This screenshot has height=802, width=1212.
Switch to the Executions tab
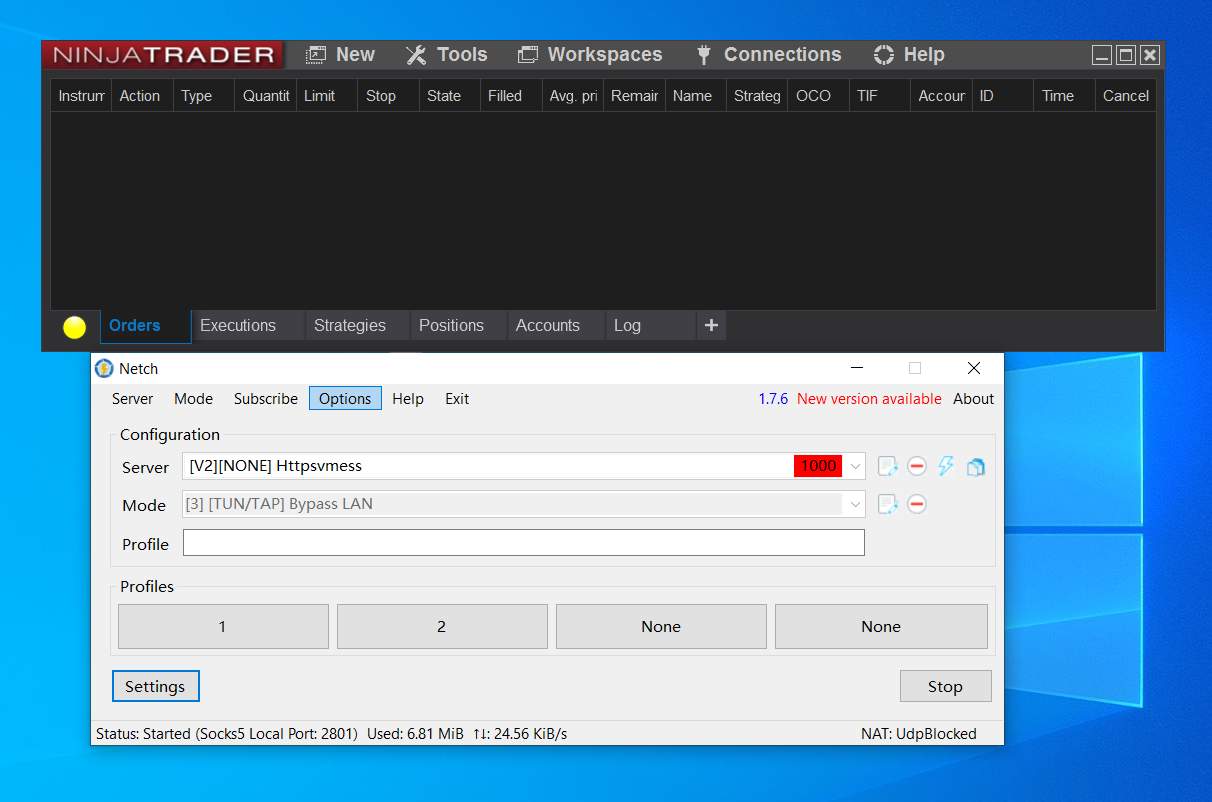238,325
